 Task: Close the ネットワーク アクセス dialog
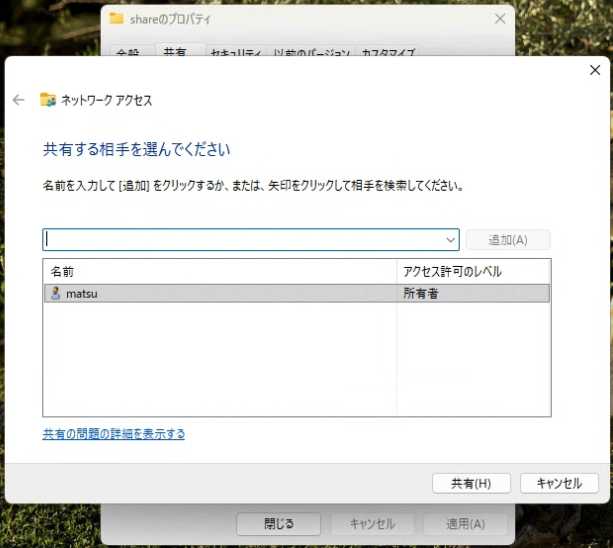pyautogui.click(x=594, y=70)
